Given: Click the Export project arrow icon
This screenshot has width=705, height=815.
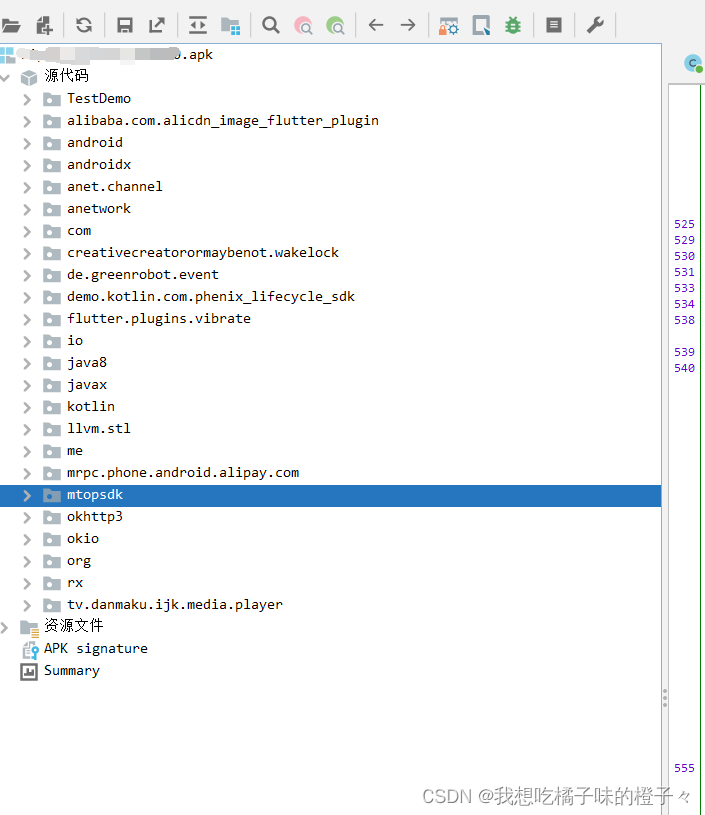Looking at the screenshot, I should click(157, 25).
